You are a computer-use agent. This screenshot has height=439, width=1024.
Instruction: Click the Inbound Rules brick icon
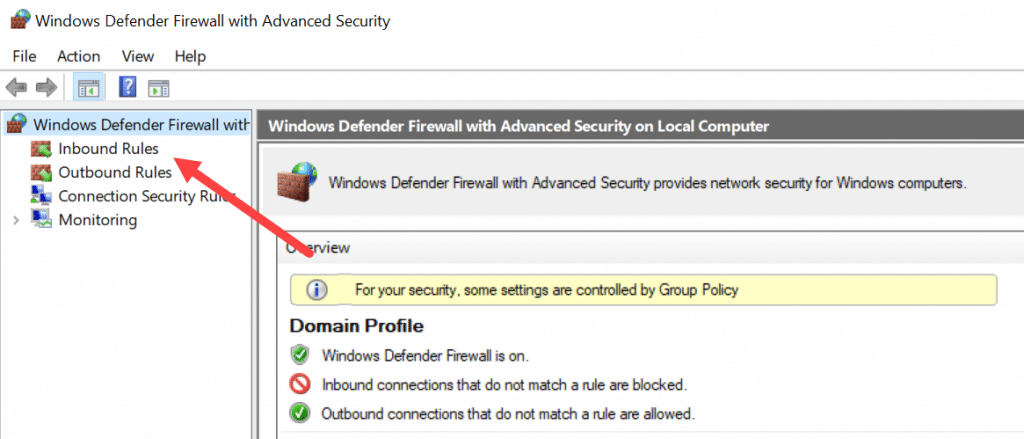[41, 150]
